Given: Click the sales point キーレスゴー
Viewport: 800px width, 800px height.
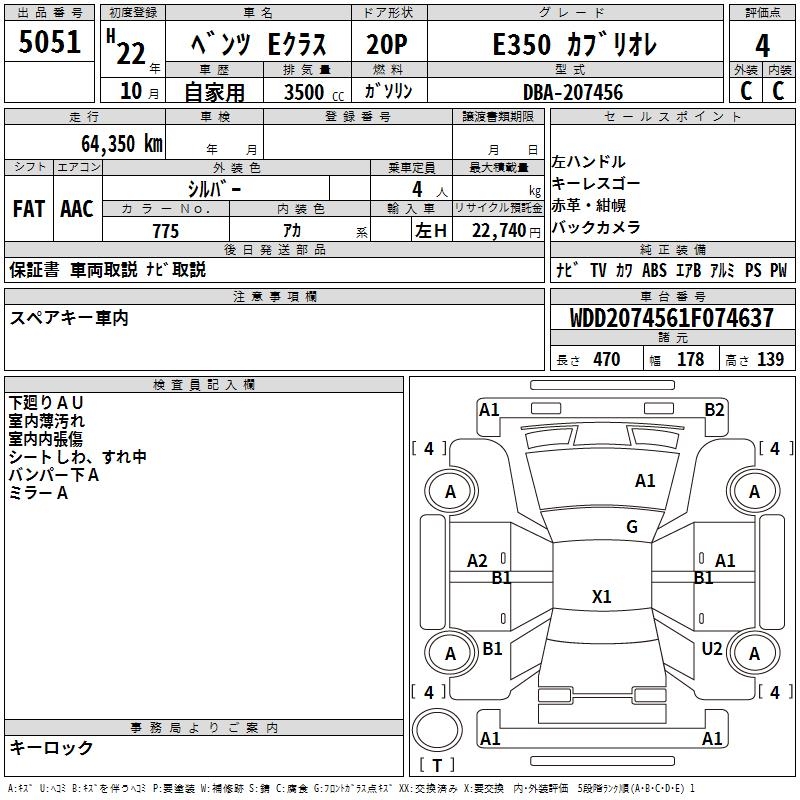Looking at the screenshot, I should coord(595,183).
